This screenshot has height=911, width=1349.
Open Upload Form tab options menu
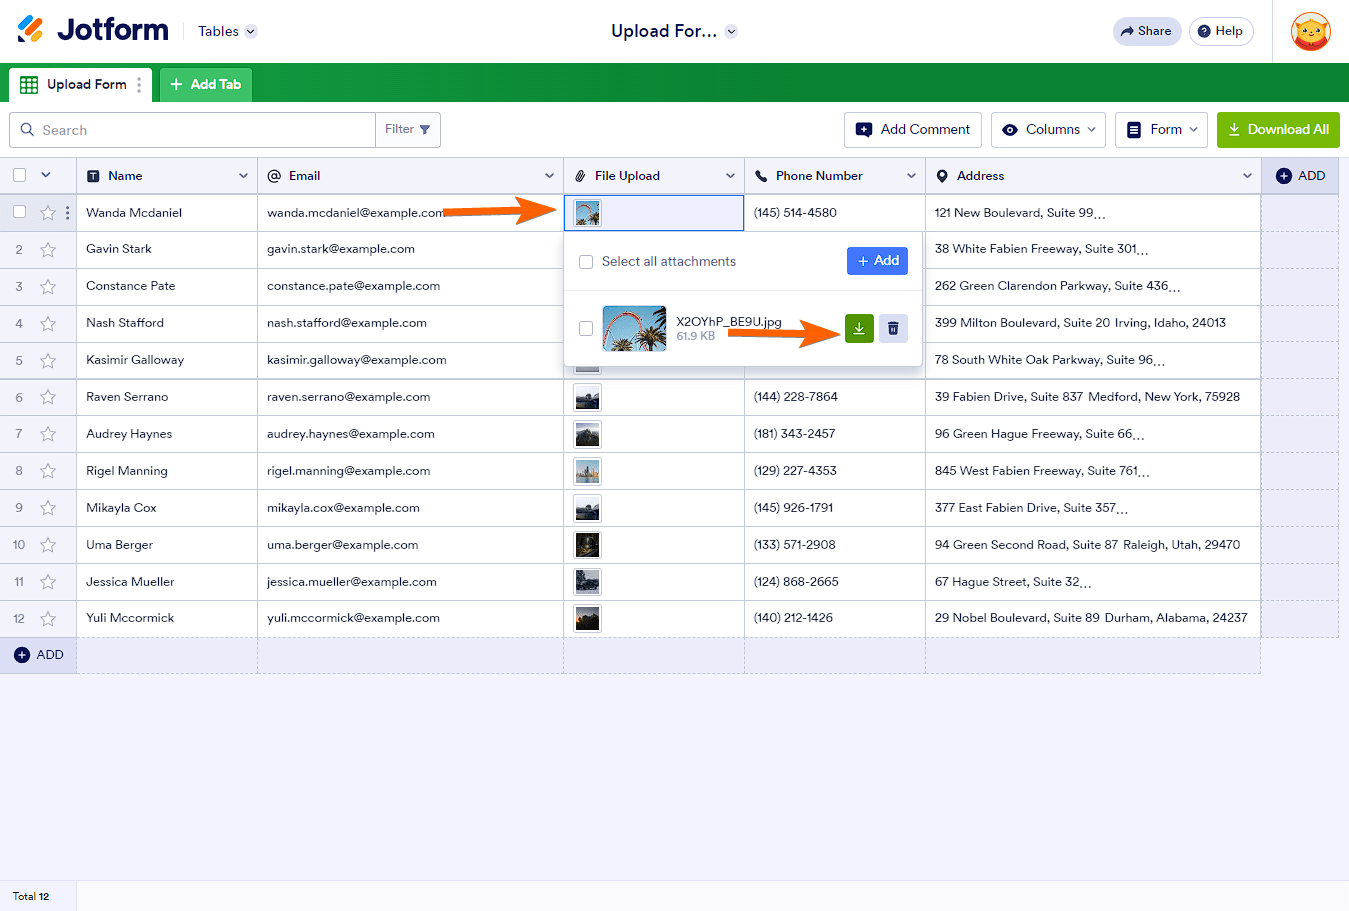tap(139, 85)
